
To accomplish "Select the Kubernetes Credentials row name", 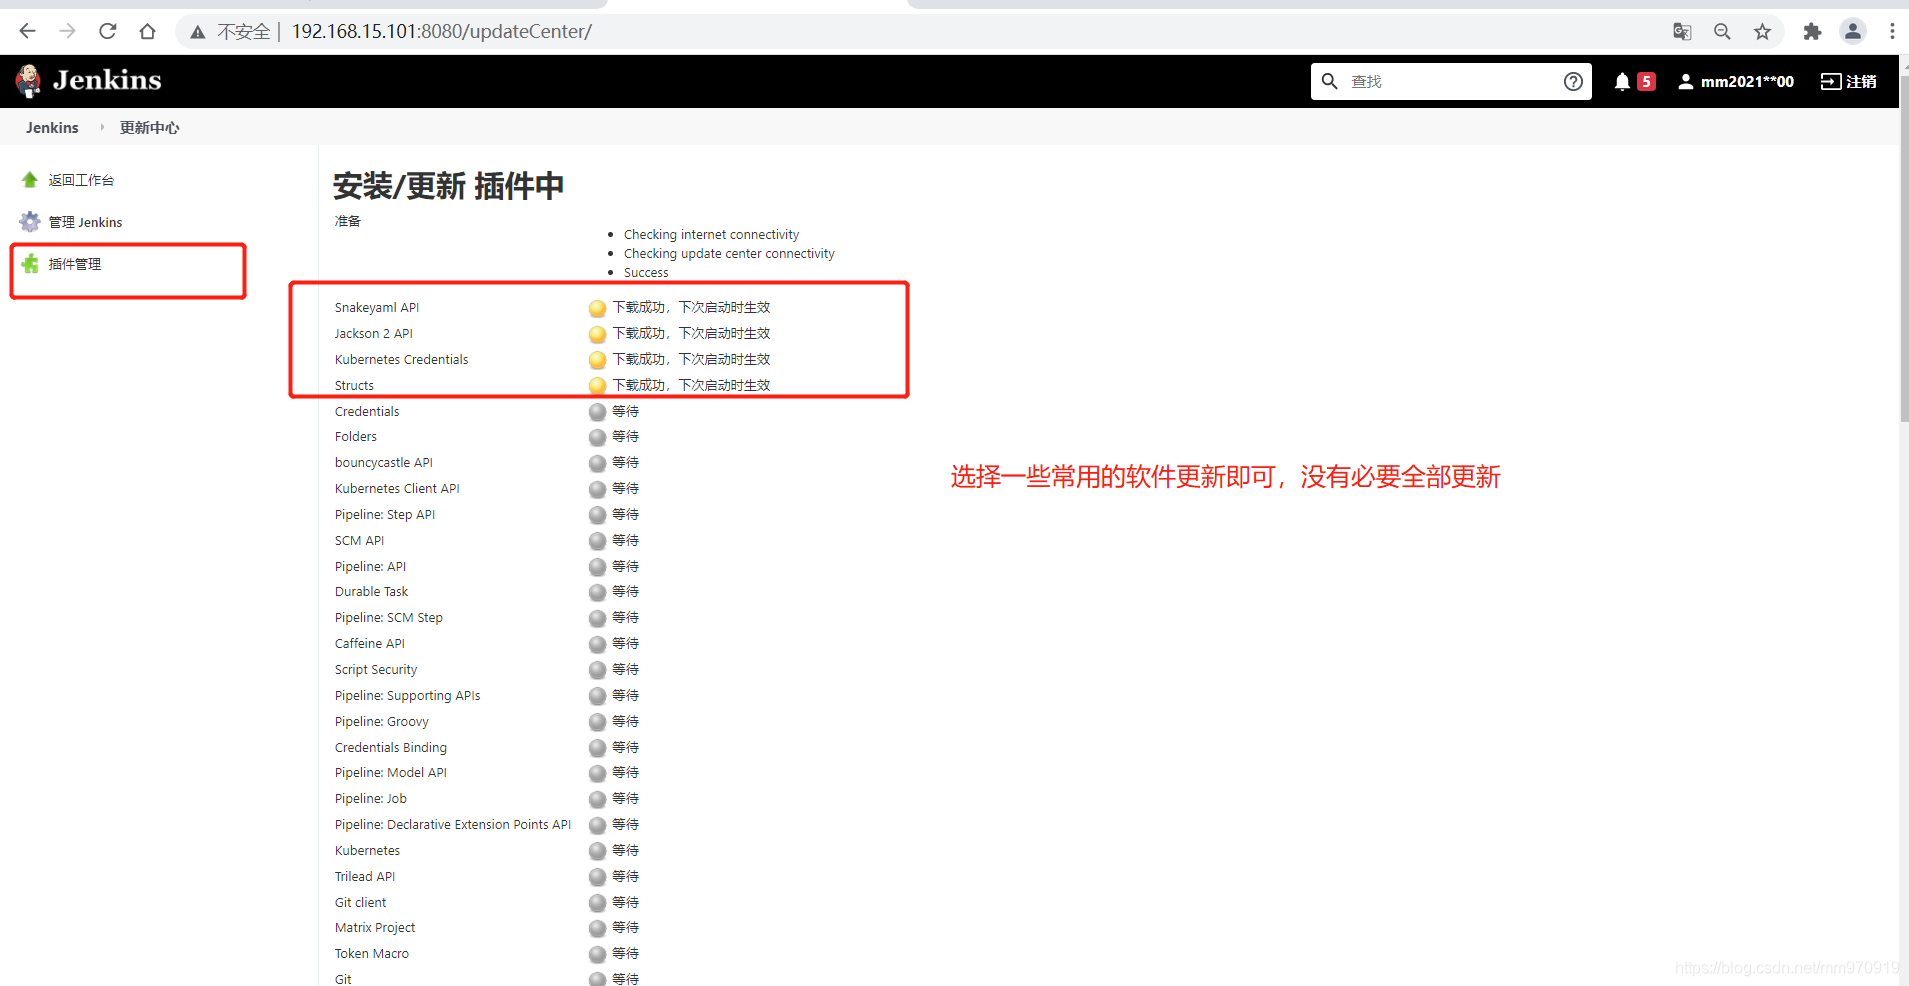I will tap(401, 360).
